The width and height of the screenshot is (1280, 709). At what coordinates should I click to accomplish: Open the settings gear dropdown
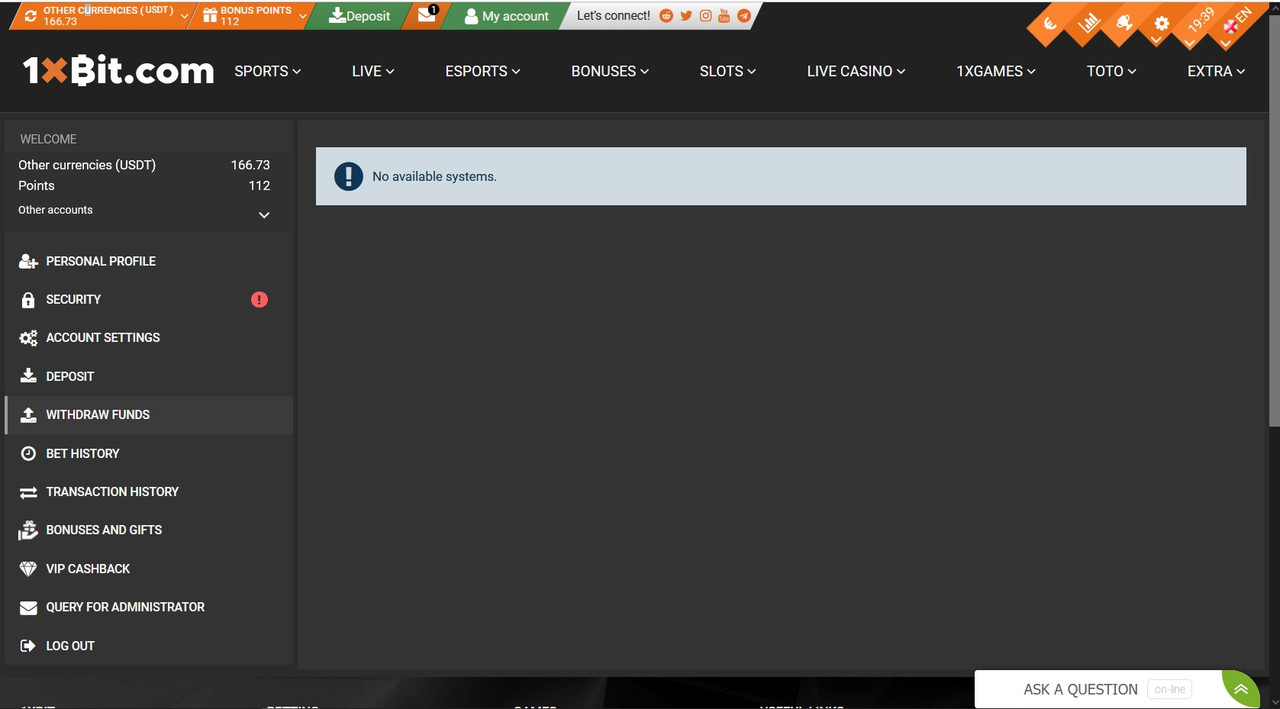tap(1161, 24)
